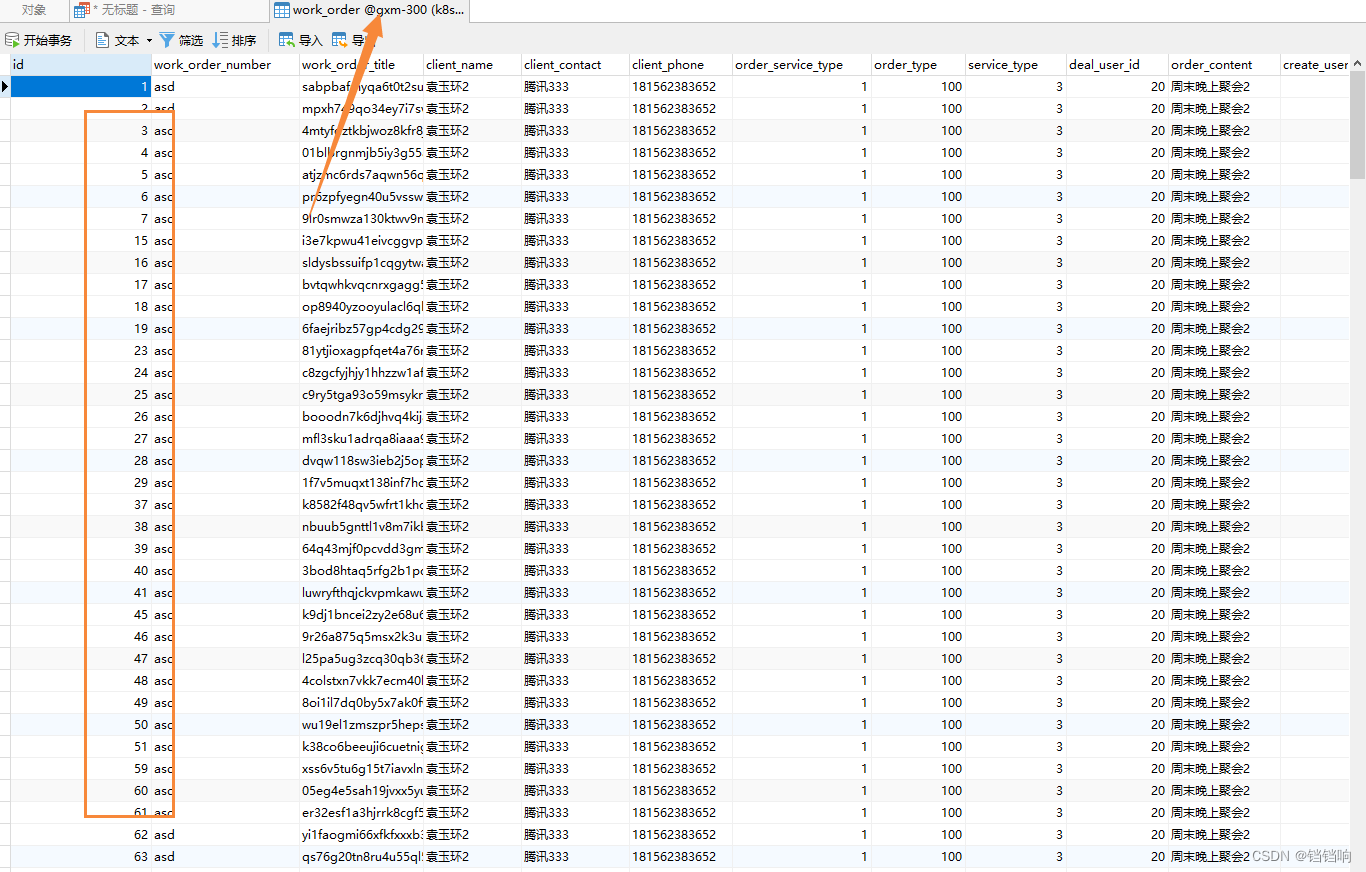Click the Import (导入) icon
1366x872 pixels.
click(287, 40)
